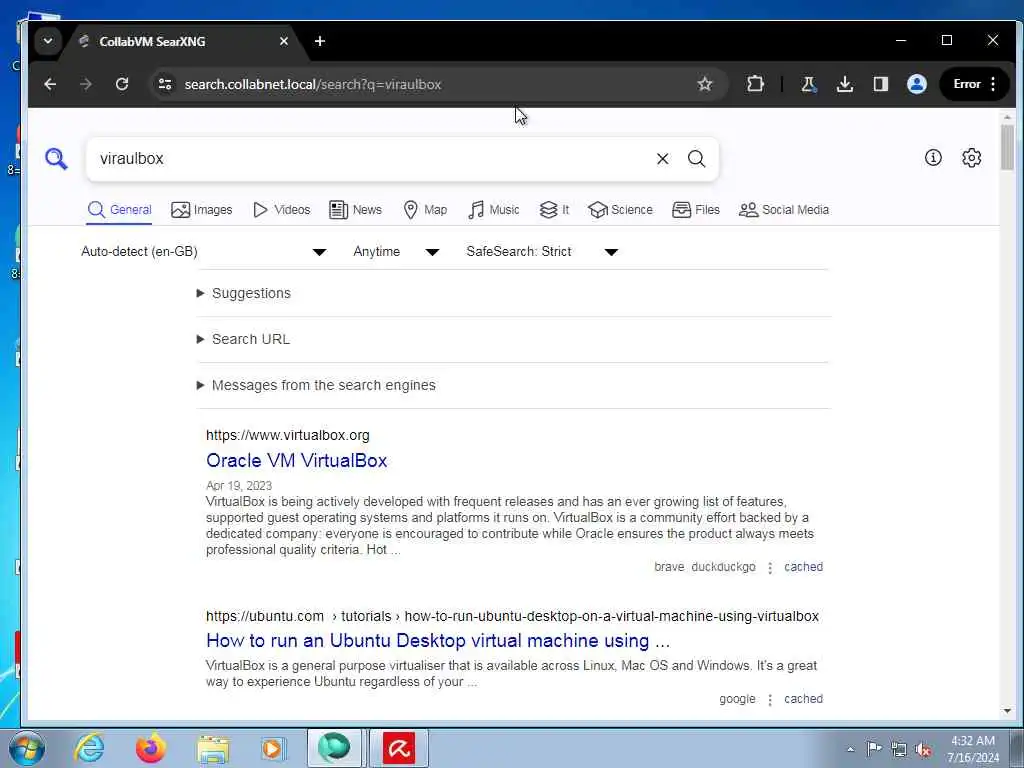The image size is (1024, 768).
Task: Click the muted volume tray icon
Action: [923, 749]
